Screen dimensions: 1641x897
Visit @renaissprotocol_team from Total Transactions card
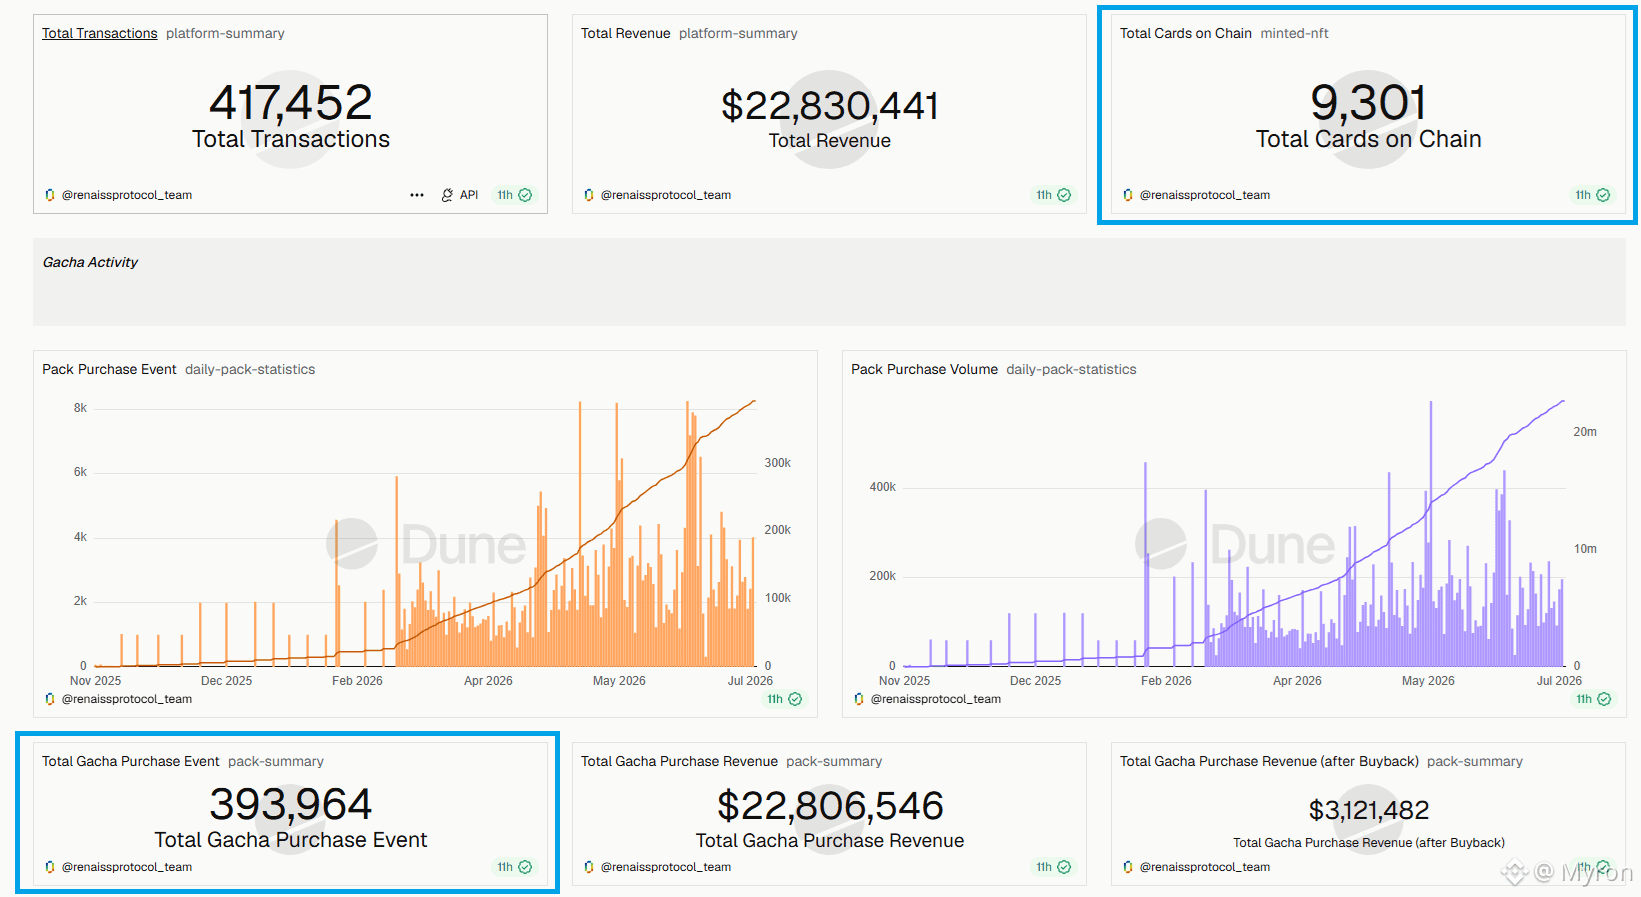127,195
